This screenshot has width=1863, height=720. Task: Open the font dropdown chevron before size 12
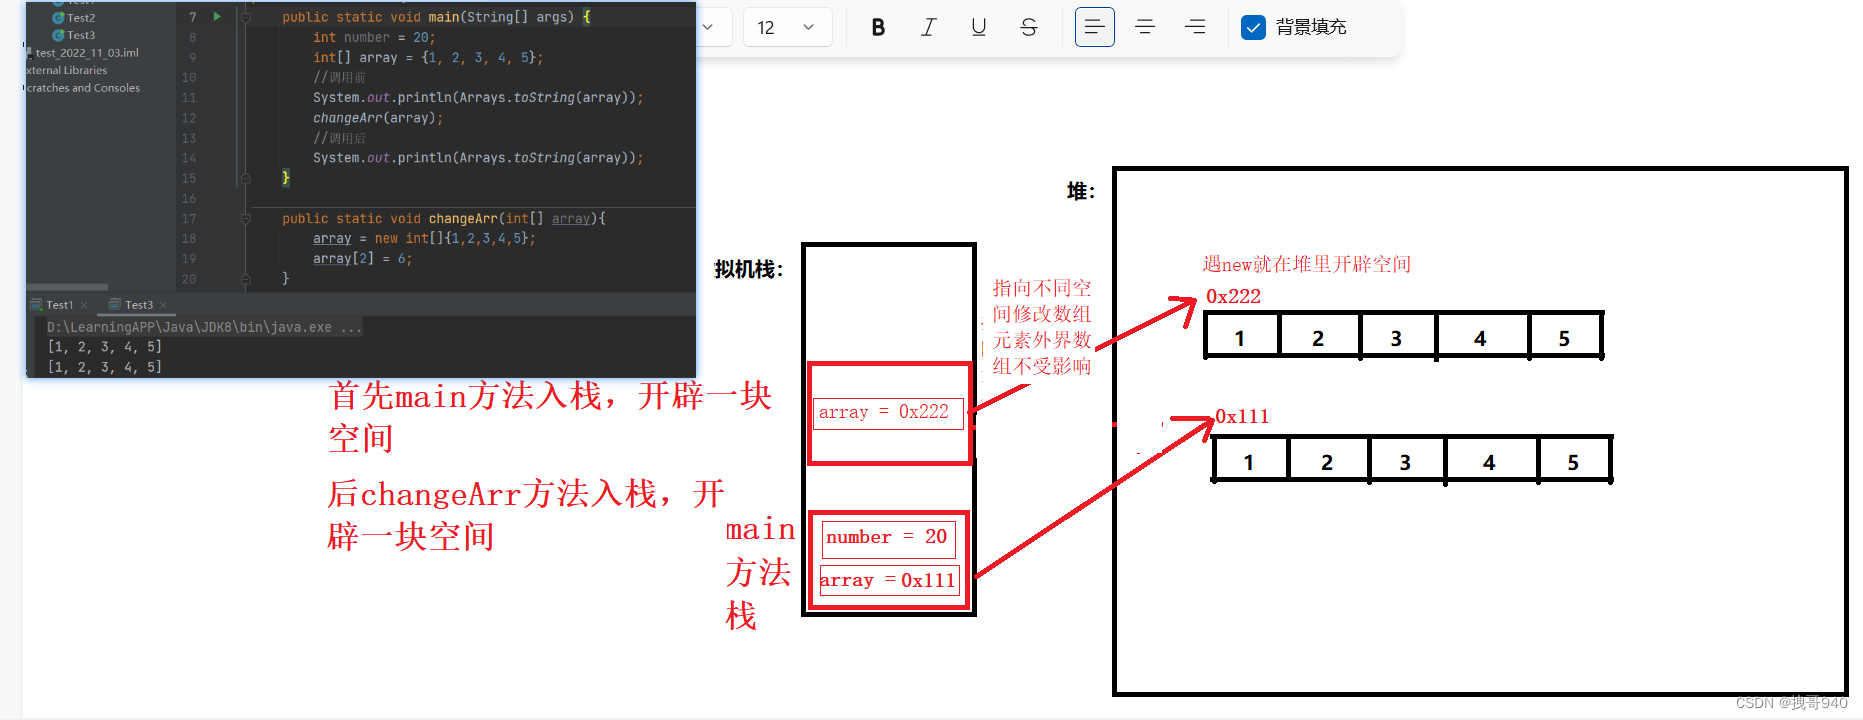(708, 27)
